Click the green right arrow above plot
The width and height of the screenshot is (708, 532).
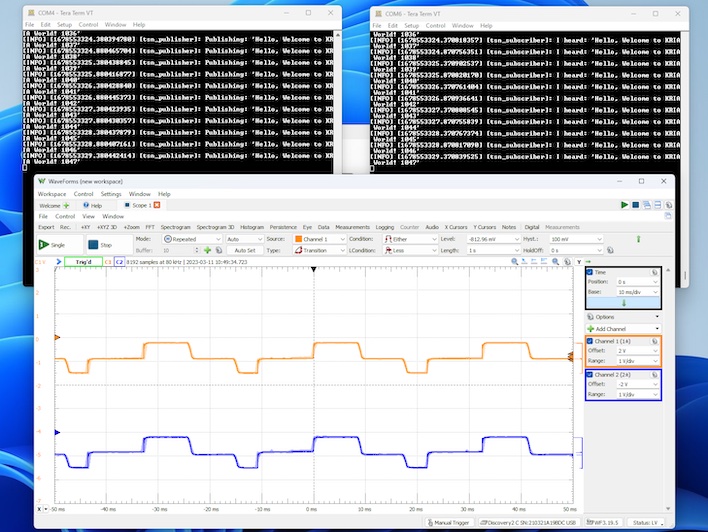(588, 261)
